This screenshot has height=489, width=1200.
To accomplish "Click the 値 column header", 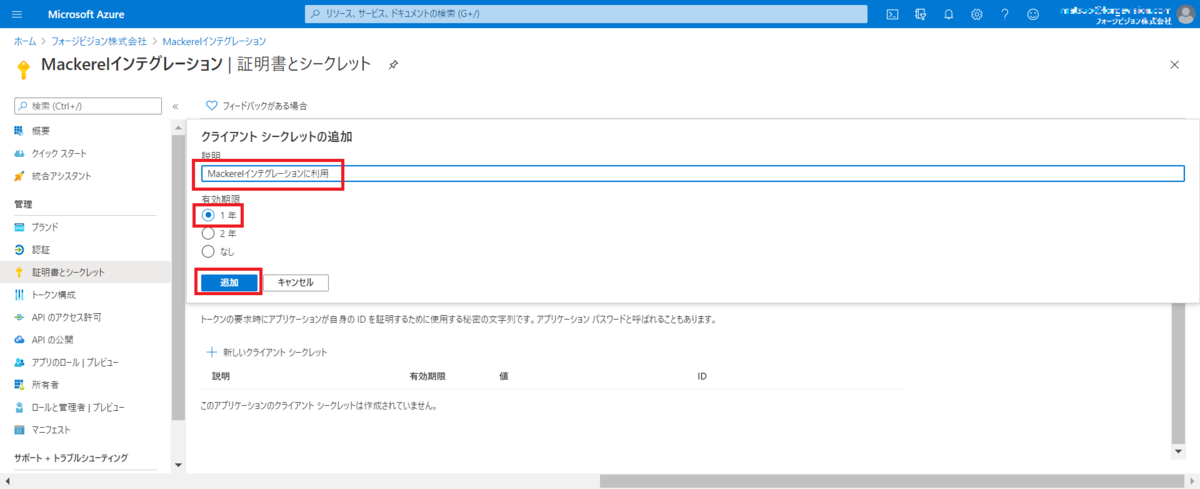I will [x=503, y=376].
